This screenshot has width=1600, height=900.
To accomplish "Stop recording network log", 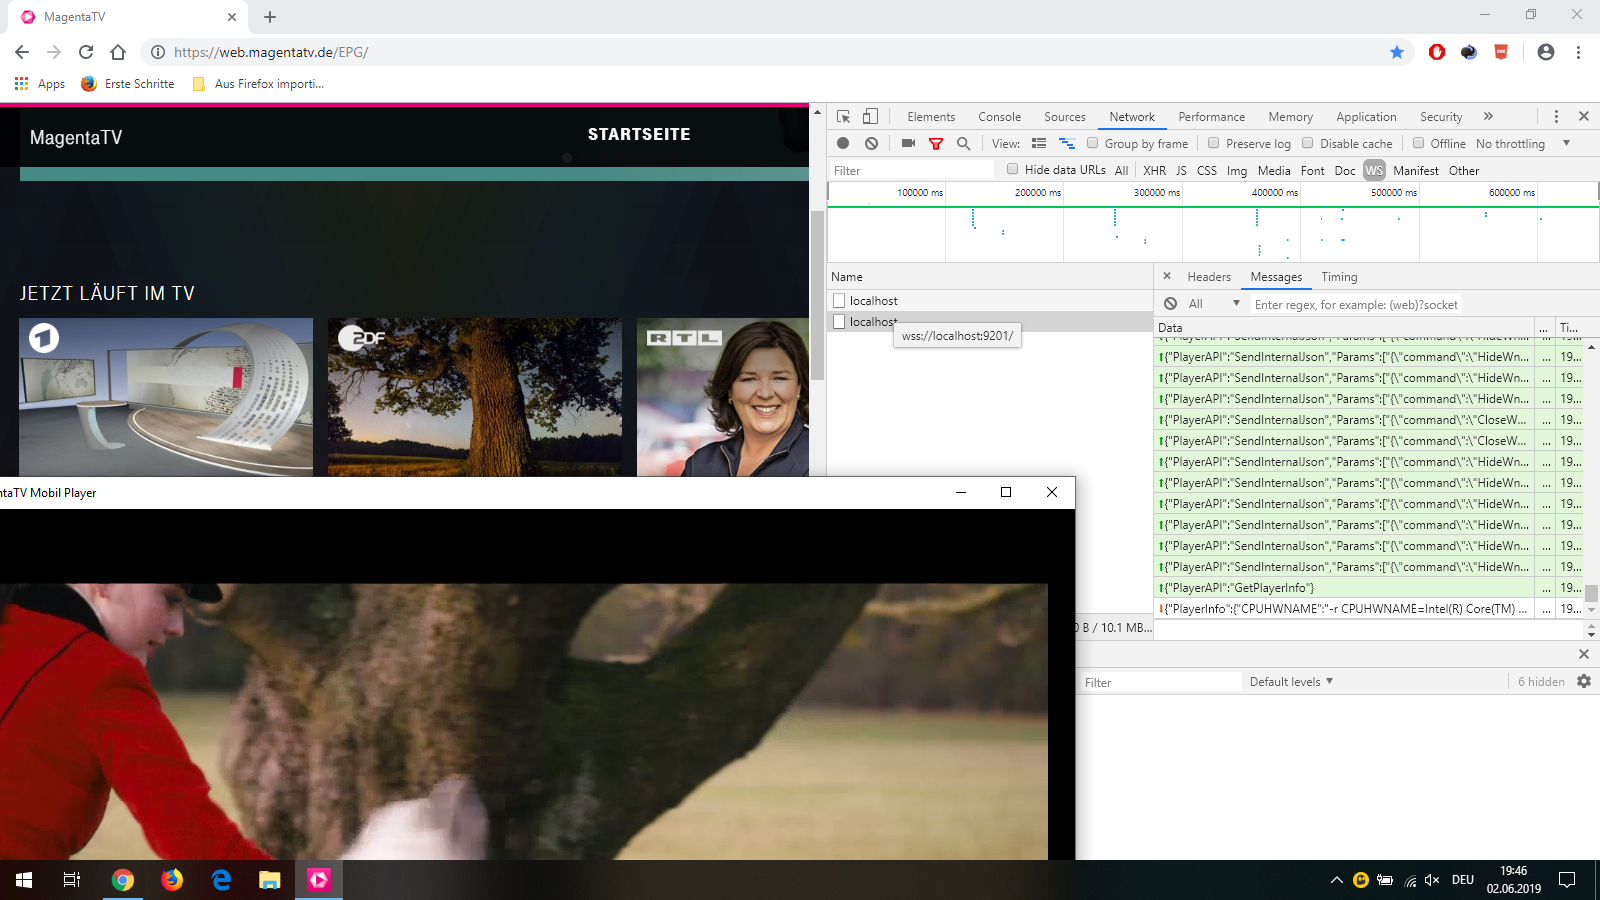I will [843, 143].
